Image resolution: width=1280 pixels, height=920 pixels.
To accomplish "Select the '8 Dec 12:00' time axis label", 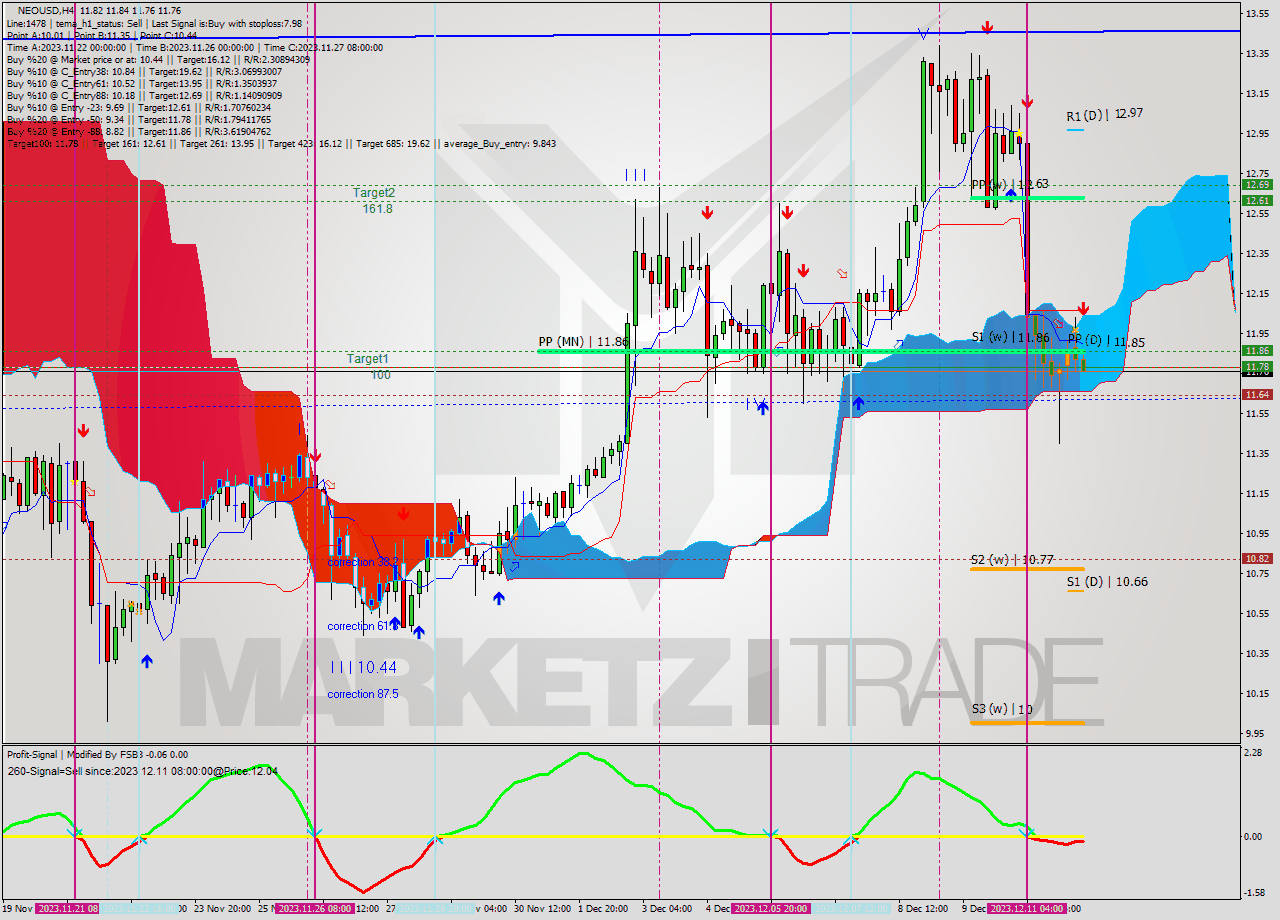I will click(x=923, y=909).
